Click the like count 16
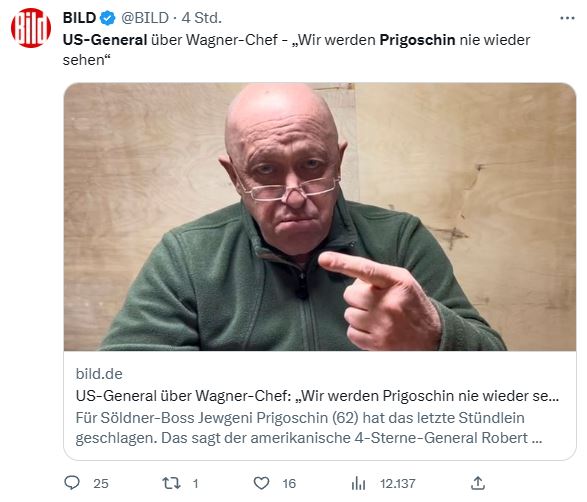The width and height of the screenshot is (587, 502). (x=289, y=483)
